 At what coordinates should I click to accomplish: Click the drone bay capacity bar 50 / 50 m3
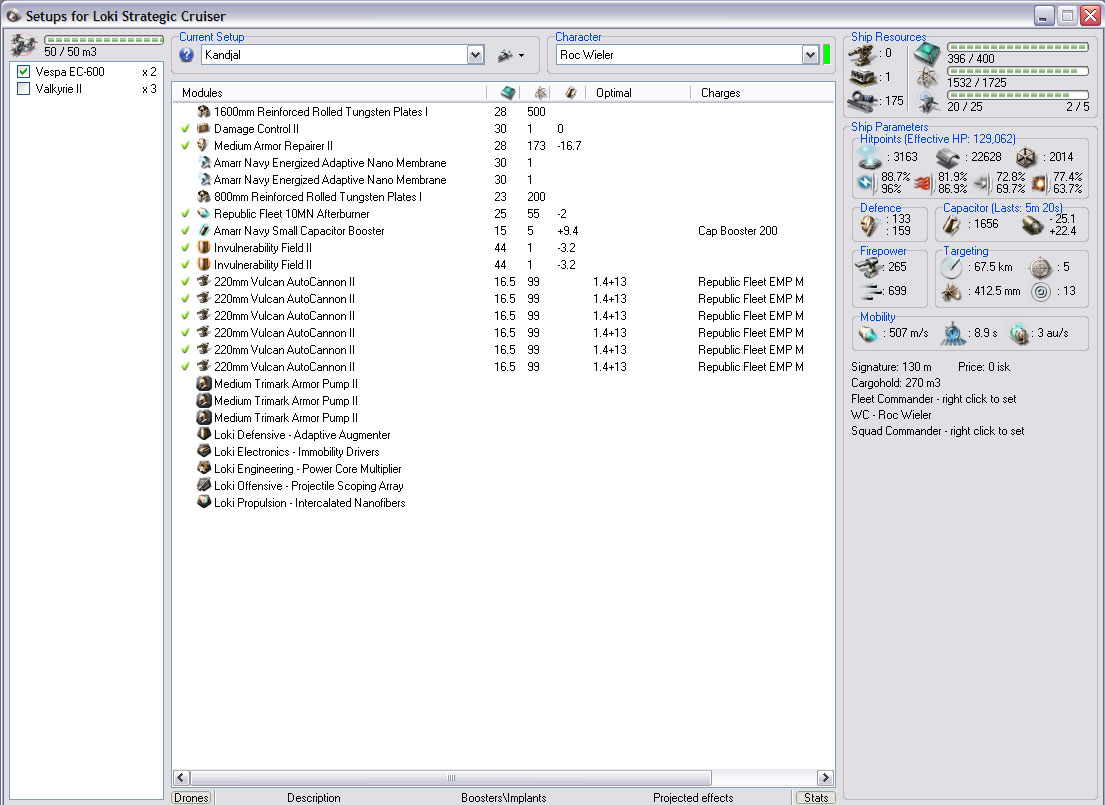[x=104, y=40]
